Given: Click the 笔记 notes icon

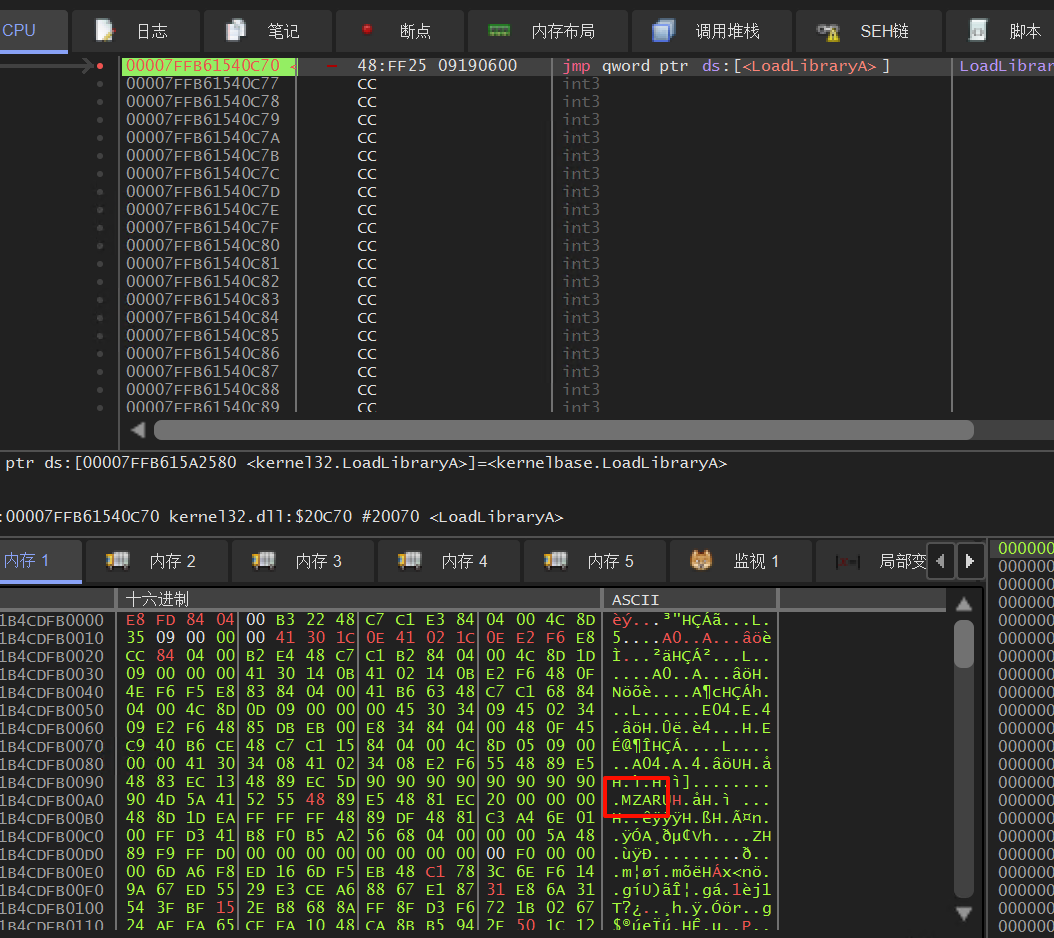Looking at the screenshot, I should coord(236,31).
